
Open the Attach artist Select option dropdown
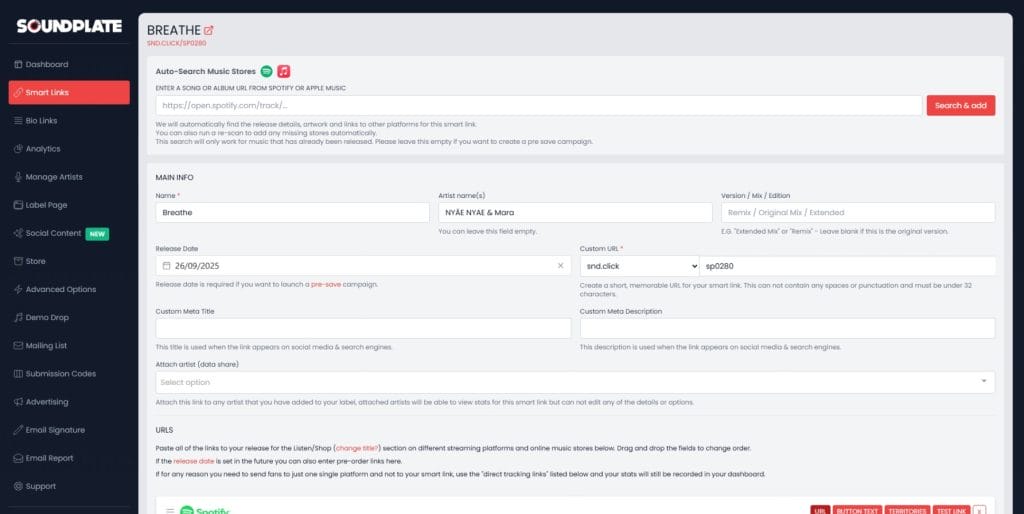click(575, 382)
